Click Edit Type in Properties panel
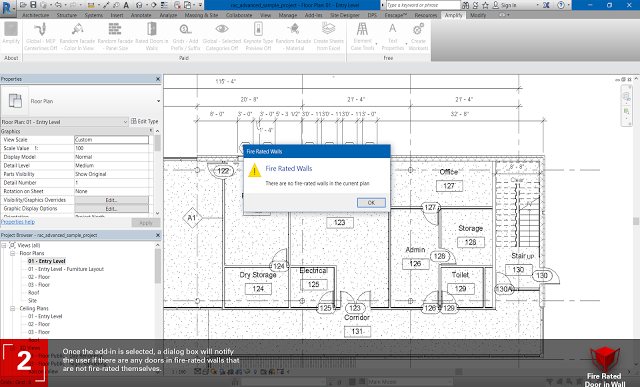 (144, 121)
